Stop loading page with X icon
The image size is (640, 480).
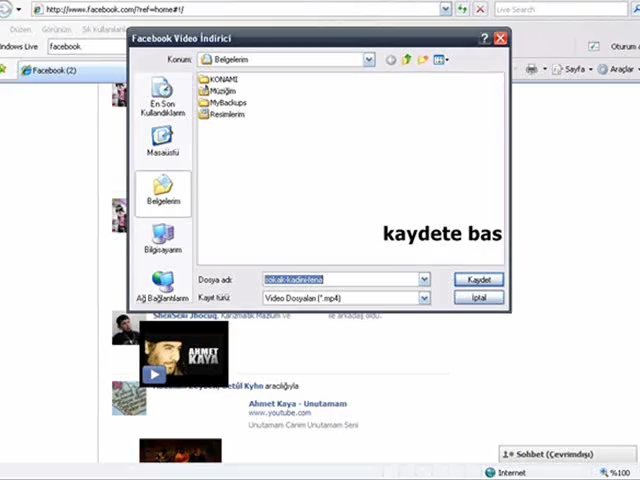click(480, 9)
